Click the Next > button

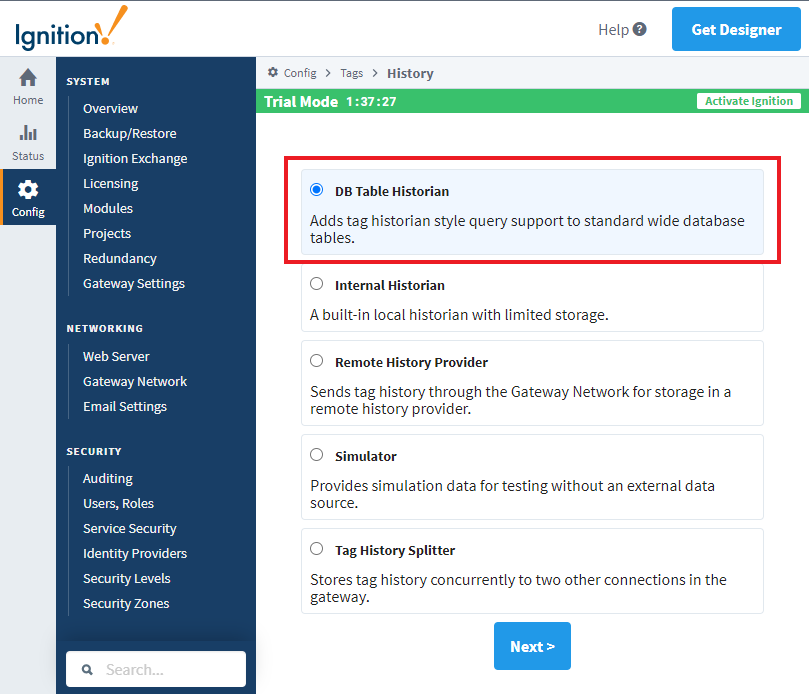[532, 646]
